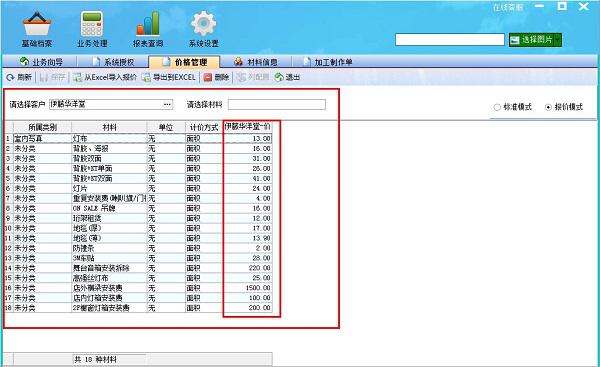This screenshot has width=600, height=367.
Task: Open the 业务处理 calculator icon
Action: 92,24
